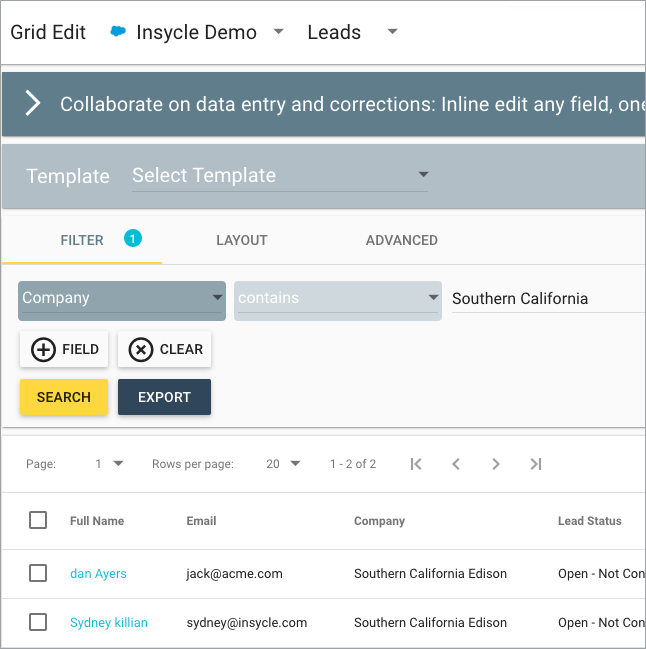Click the Collaborate on data entry banner text
646x649 pixels.
(353, 104)
